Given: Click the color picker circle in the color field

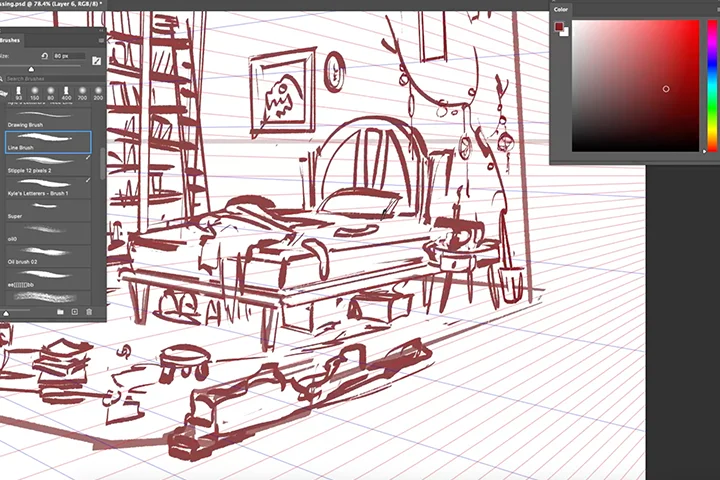Looking at the screenshot, I should [x=666, y=89].
